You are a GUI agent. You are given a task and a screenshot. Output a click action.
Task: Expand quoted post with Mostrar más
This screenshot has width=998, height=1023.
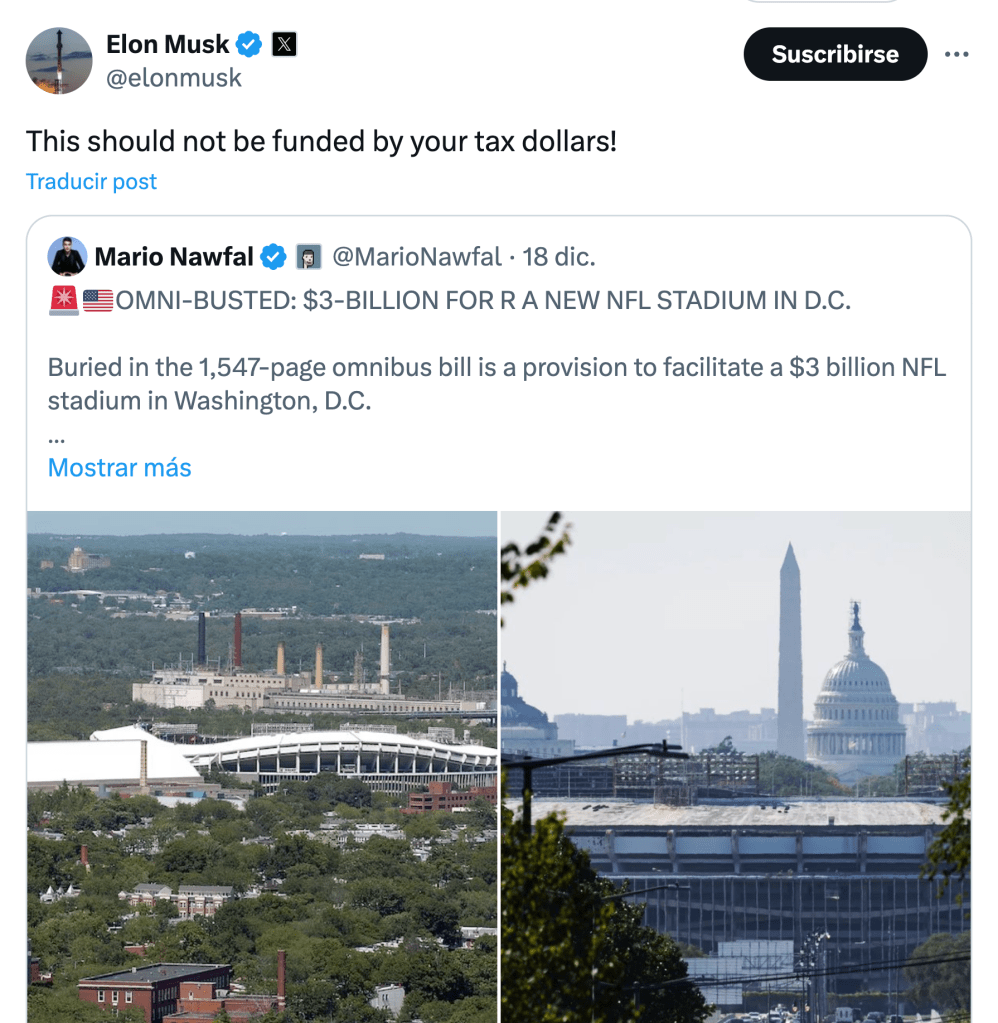[119, 467]
